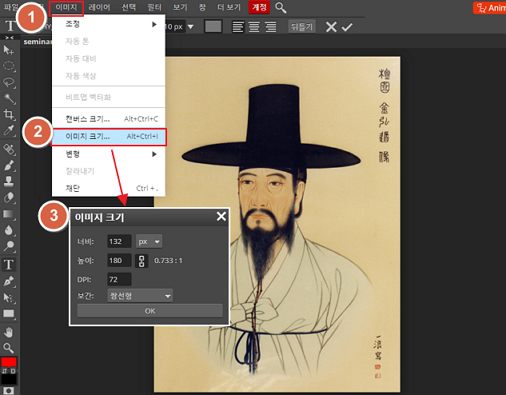The image size is (506, 395).
Task: Click the 높이 height input field
Action: [119, 261]
